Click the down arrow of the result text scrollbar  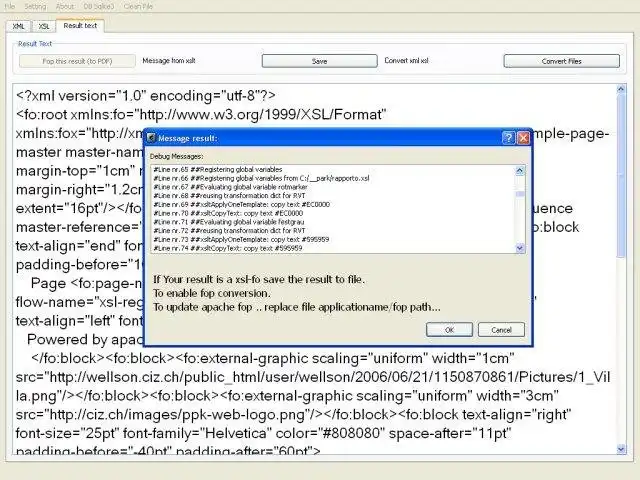(621, 449)
